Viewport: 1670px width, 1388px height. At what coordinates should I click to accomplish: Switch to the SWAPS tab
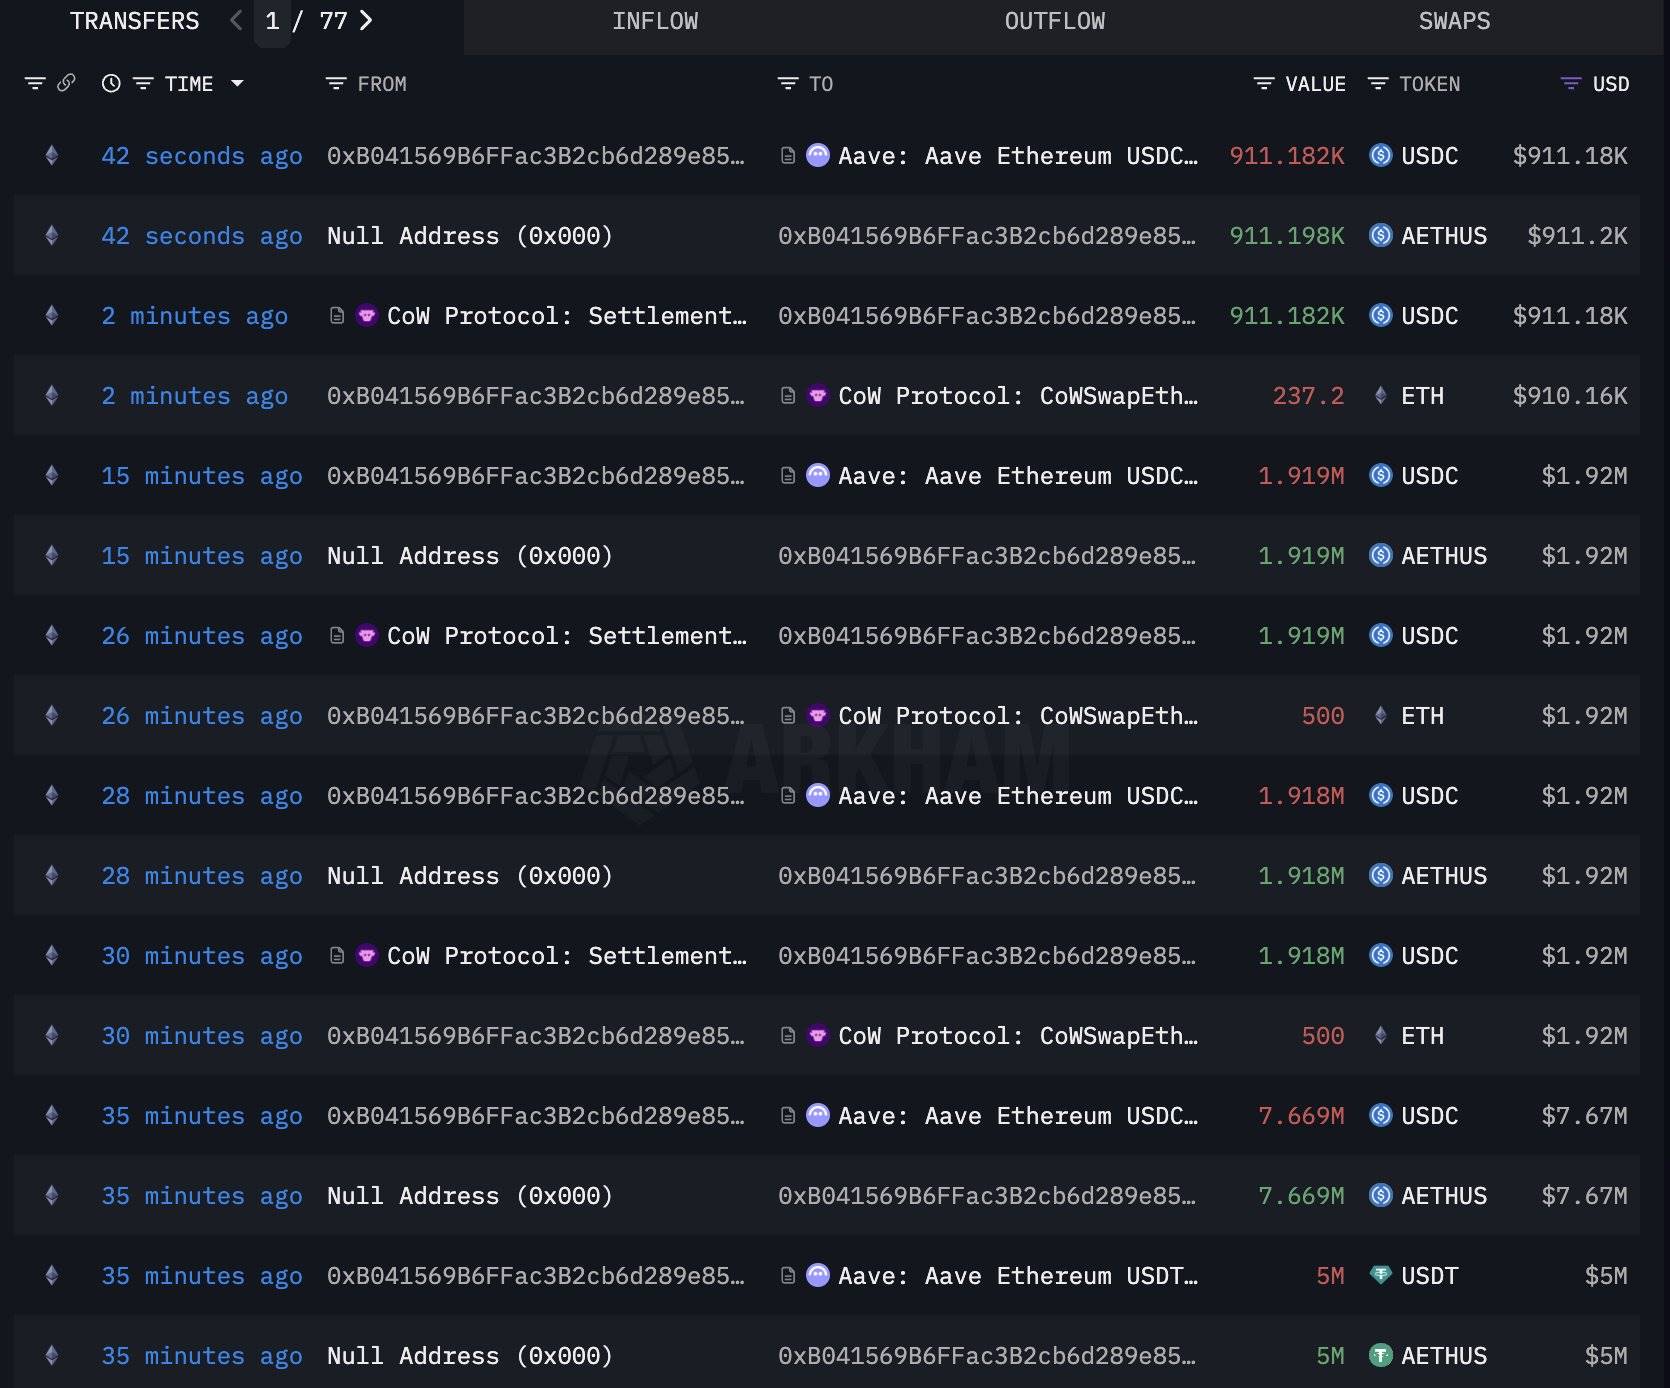click(x=1455, y=20)
